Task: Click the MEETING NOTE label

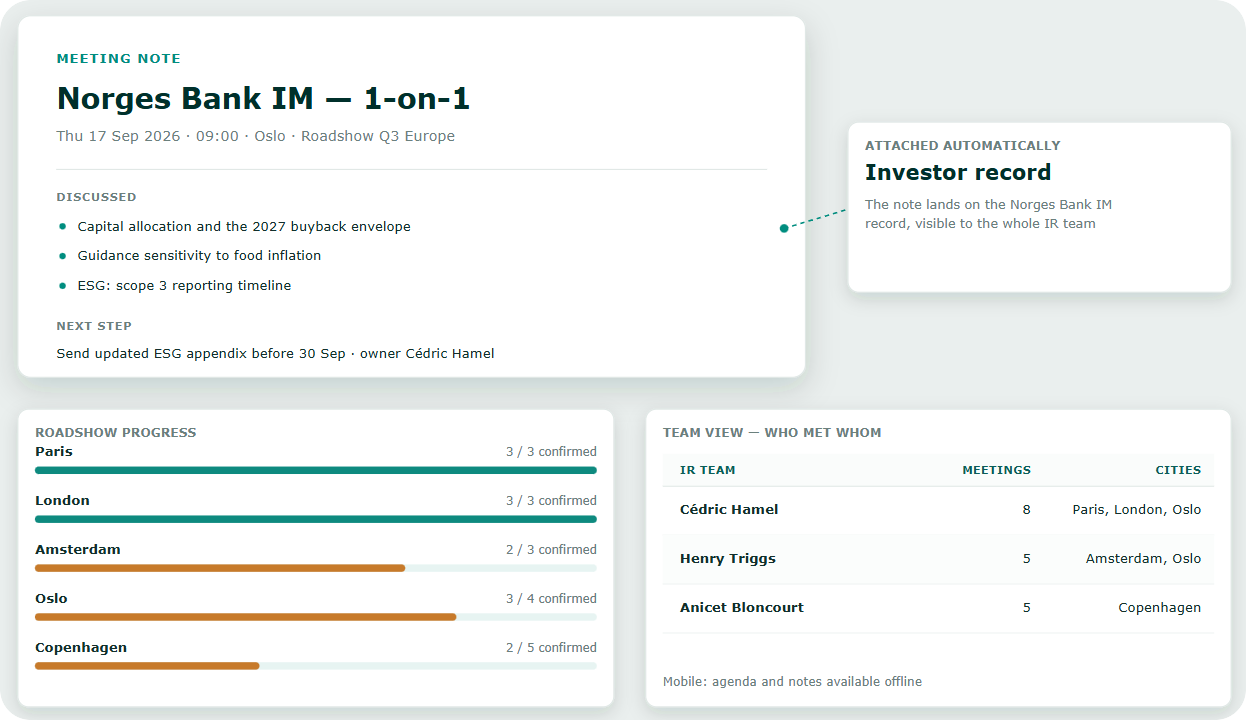Action: pos(119,59)
